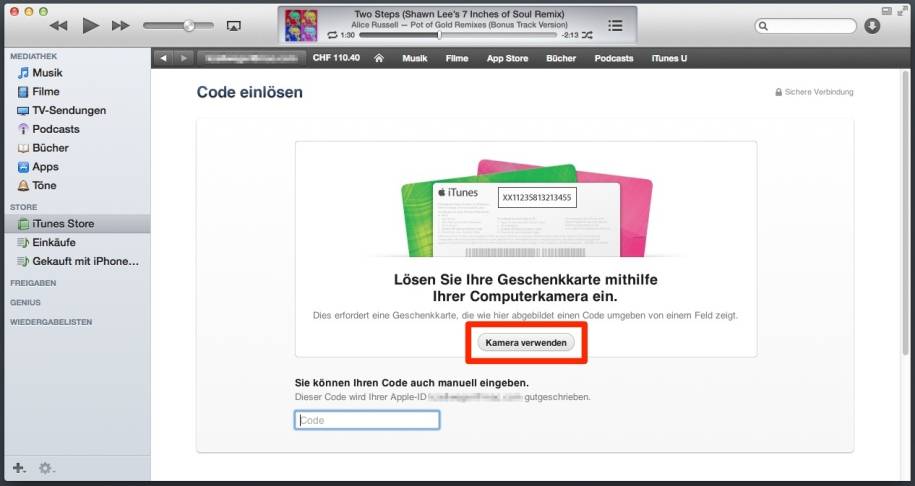Switch to the mini player icon
The width and height of the screenshot is (915, 486).
click(887, 11)
